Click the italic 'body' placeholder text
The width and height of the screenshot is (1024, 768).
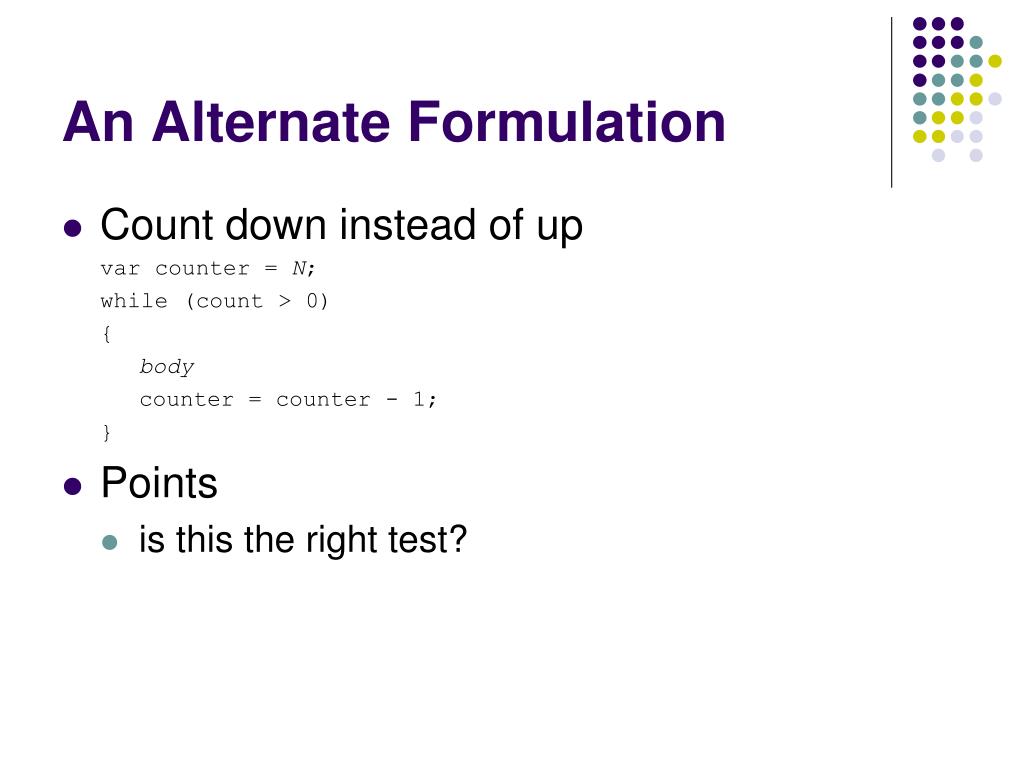point(167,366)
